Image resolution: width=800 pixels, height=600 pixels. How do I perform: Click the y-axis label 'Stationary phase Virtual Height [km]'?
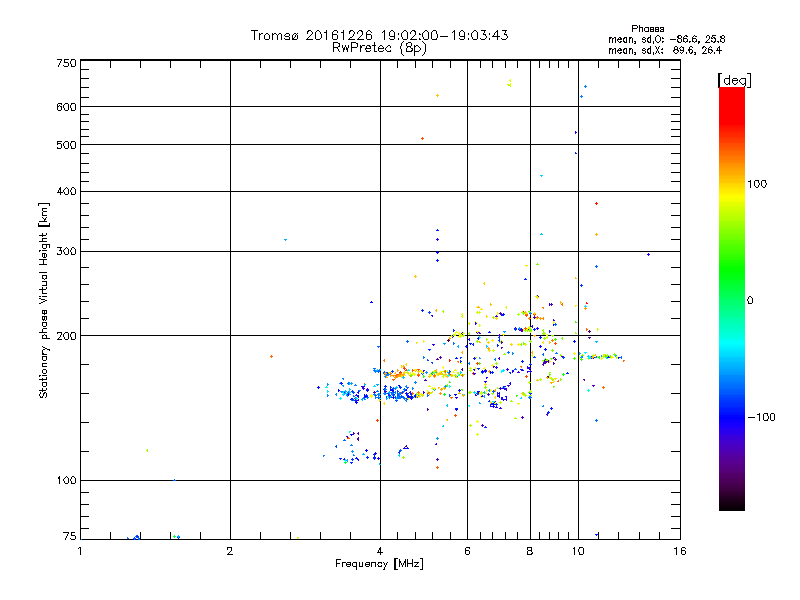coord(44,300)
